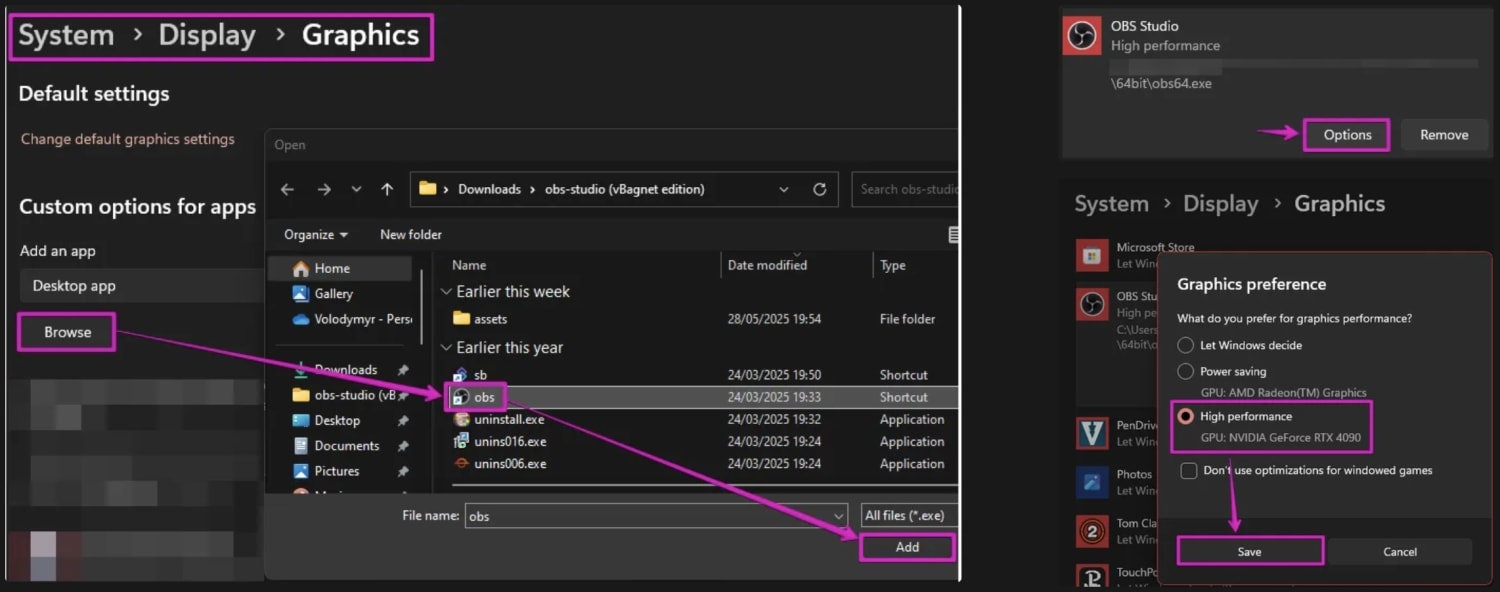Click the pin icon beside Pictures
The height and width of the screenshot is (592, 1500).
point(402,471)
